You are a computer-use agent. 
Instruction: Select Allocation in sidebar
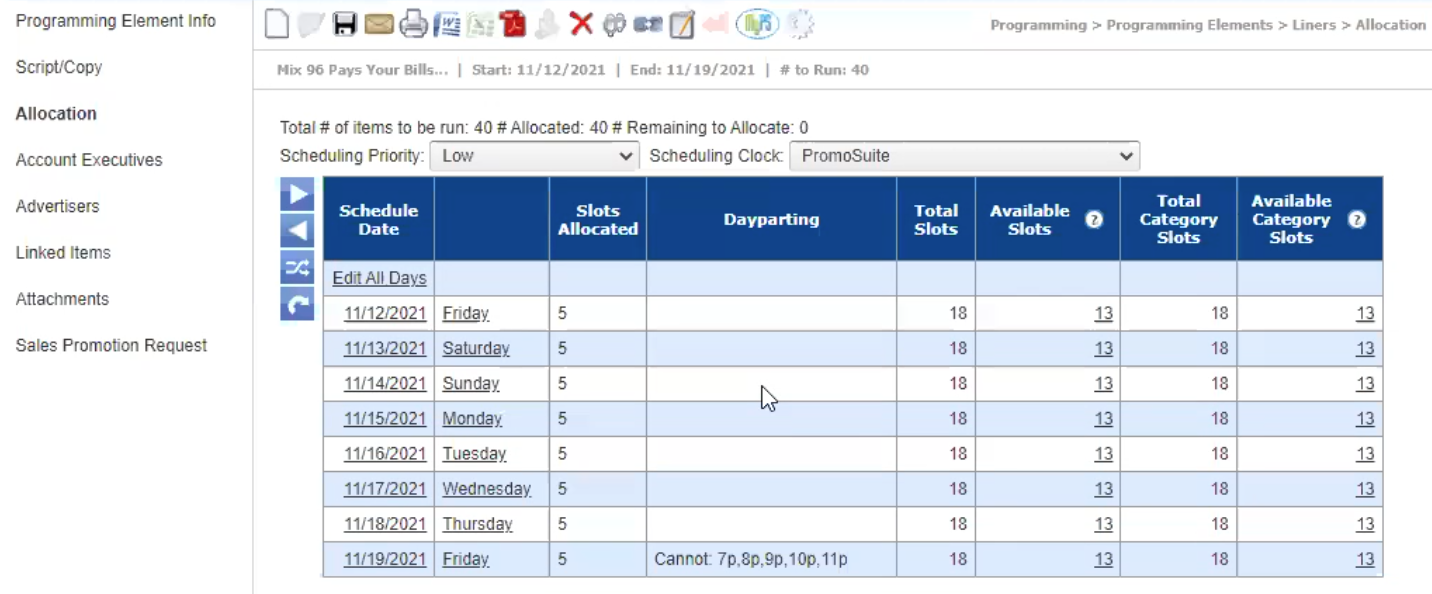click(56, 114)
